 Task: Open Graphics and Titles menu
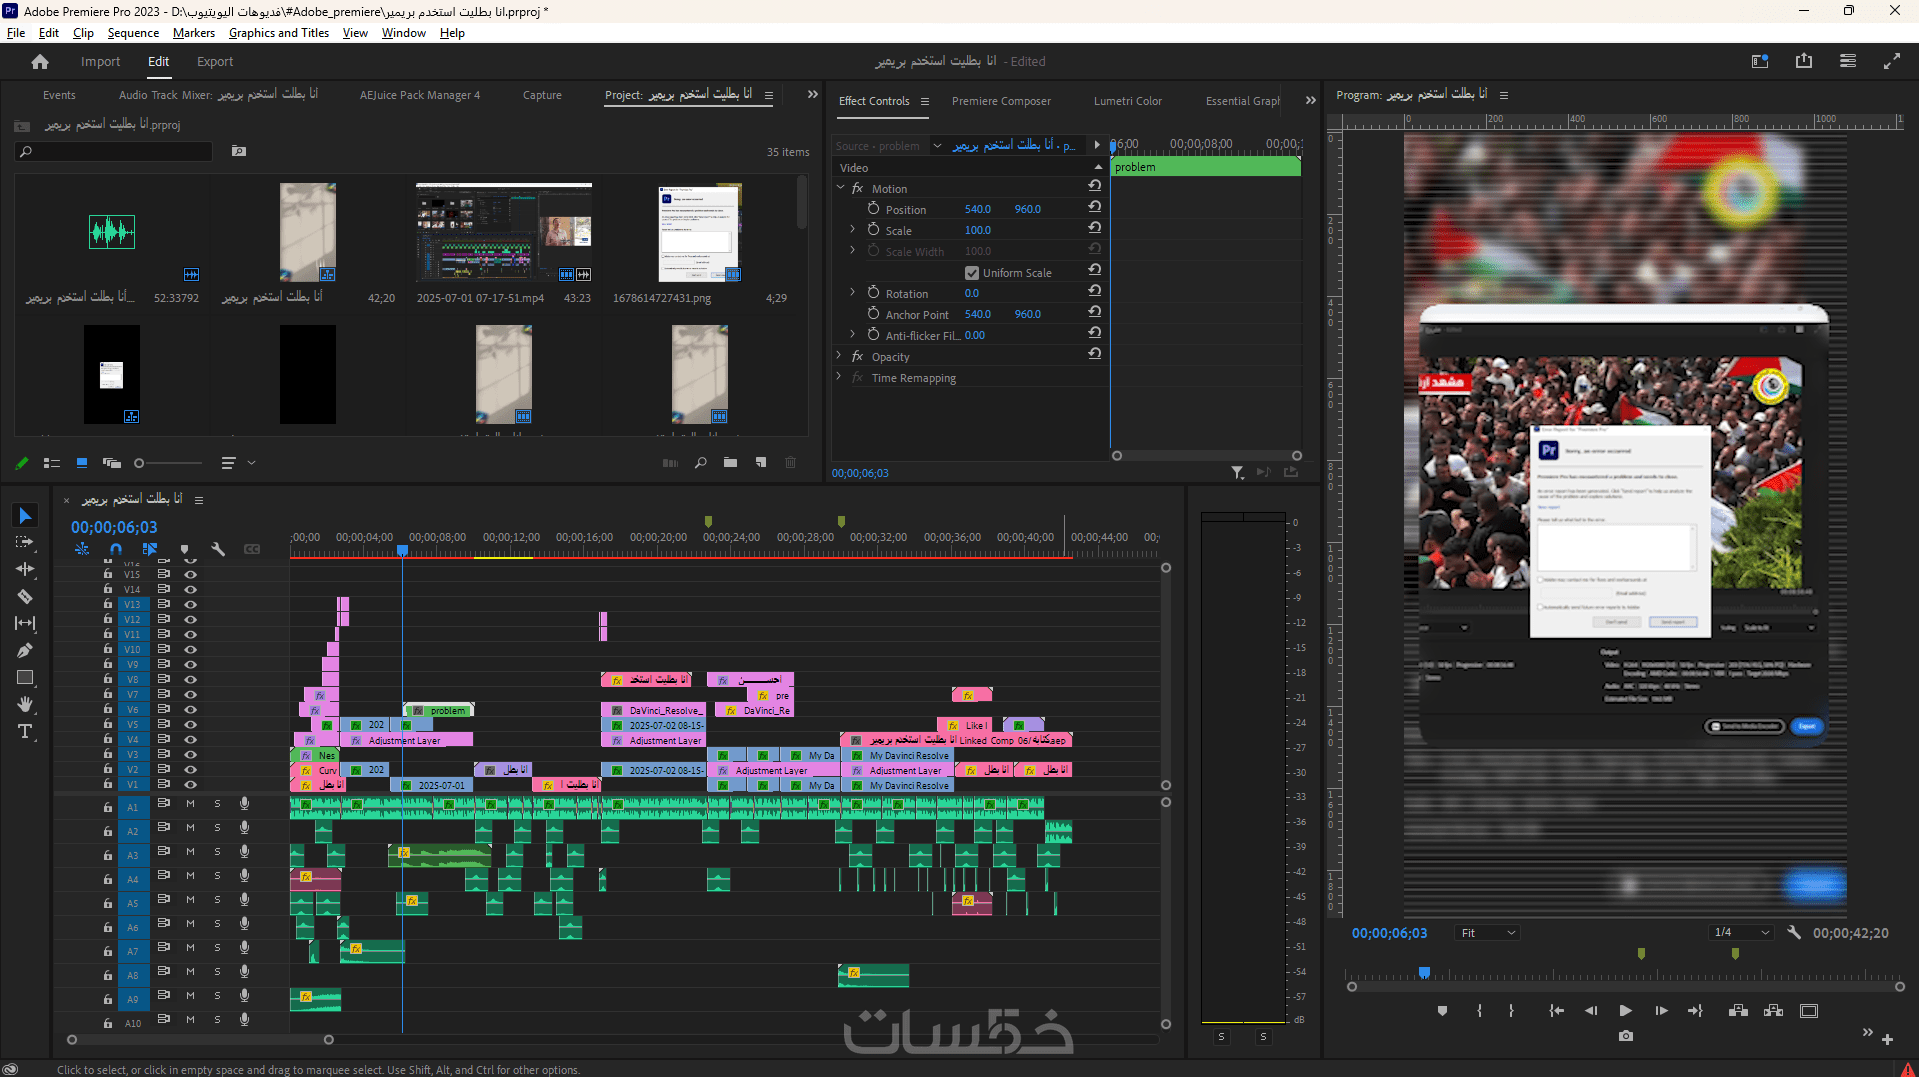[279, 33]
